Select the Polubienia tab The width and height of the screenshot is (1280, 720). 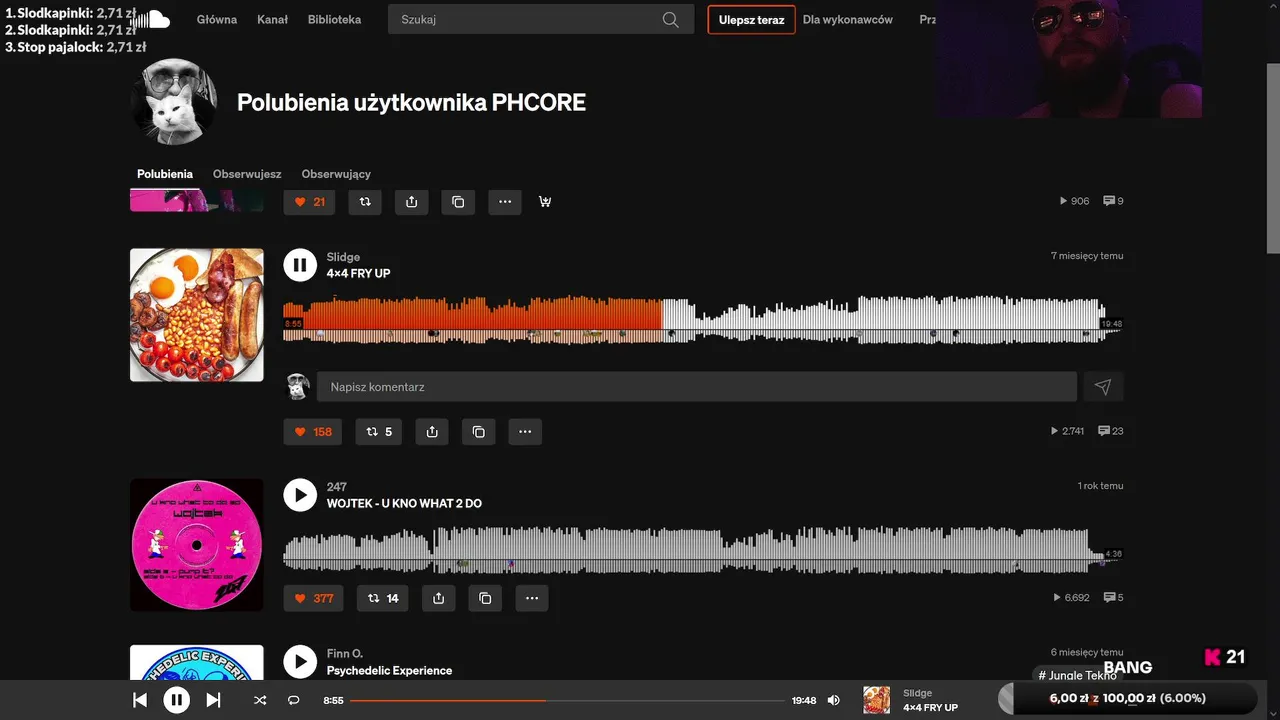point(165,174)
